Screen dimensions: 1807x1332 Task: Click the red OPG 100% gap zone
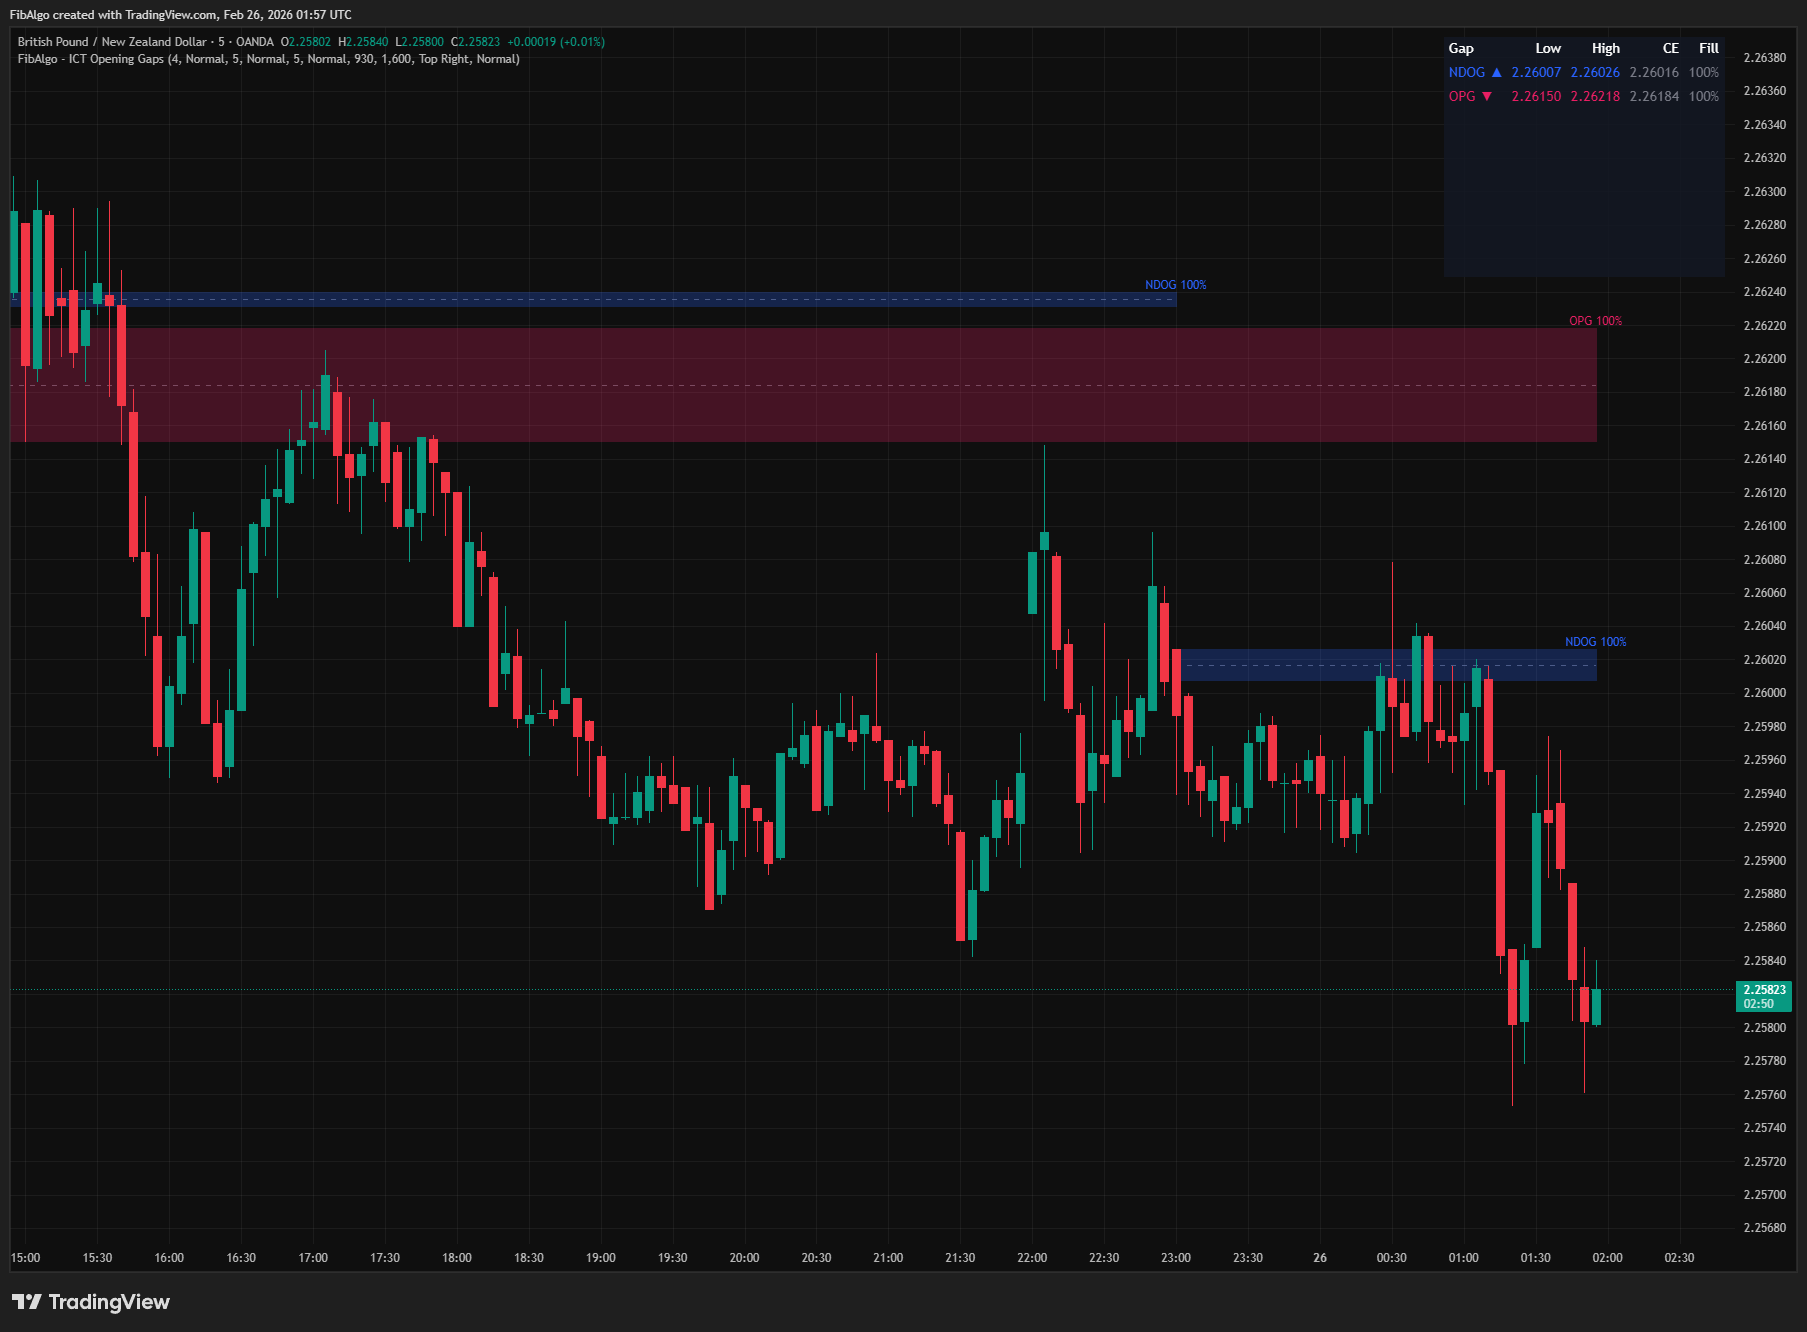pos(800,383)
